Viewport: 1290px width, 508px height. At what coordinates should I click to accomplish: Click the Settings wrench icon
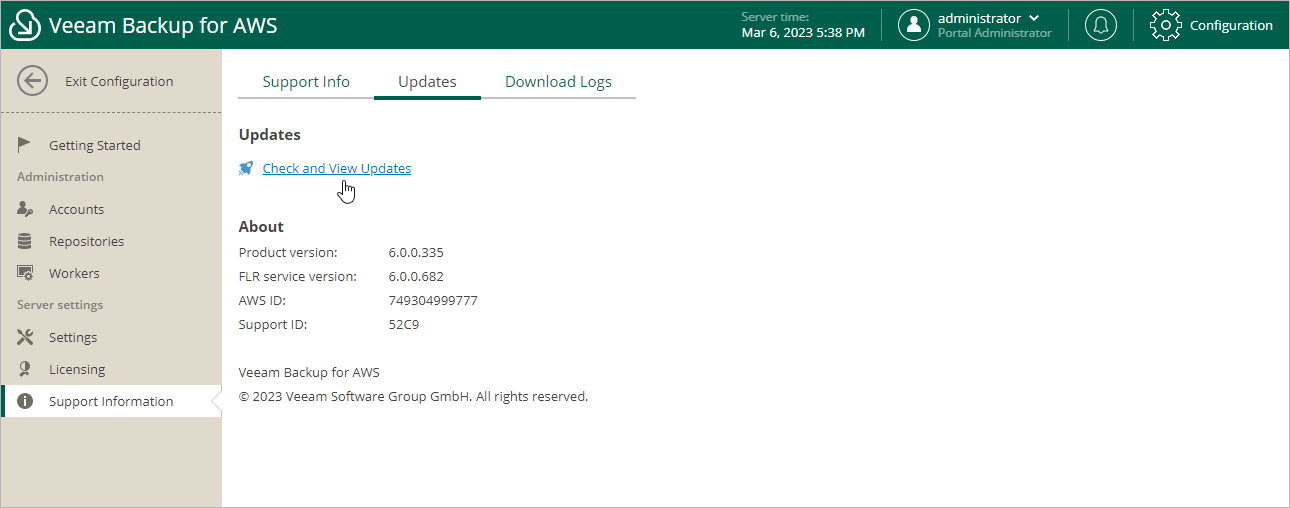click(26, 337)
